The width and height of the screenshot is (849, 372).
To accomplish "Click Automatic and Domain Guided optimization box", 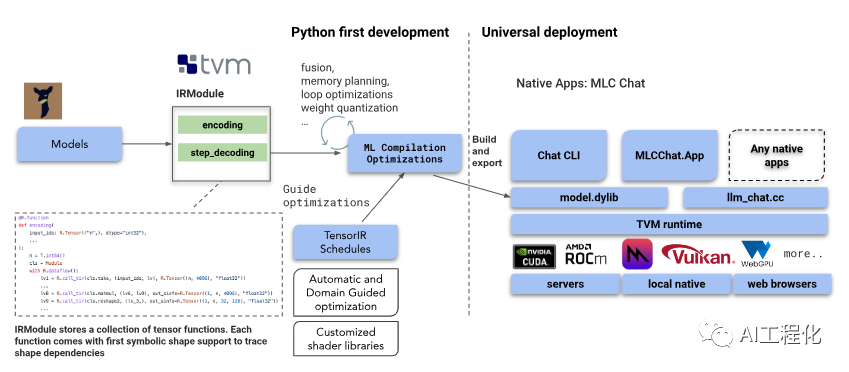I will pyautogui.click(x=345, y=292).
